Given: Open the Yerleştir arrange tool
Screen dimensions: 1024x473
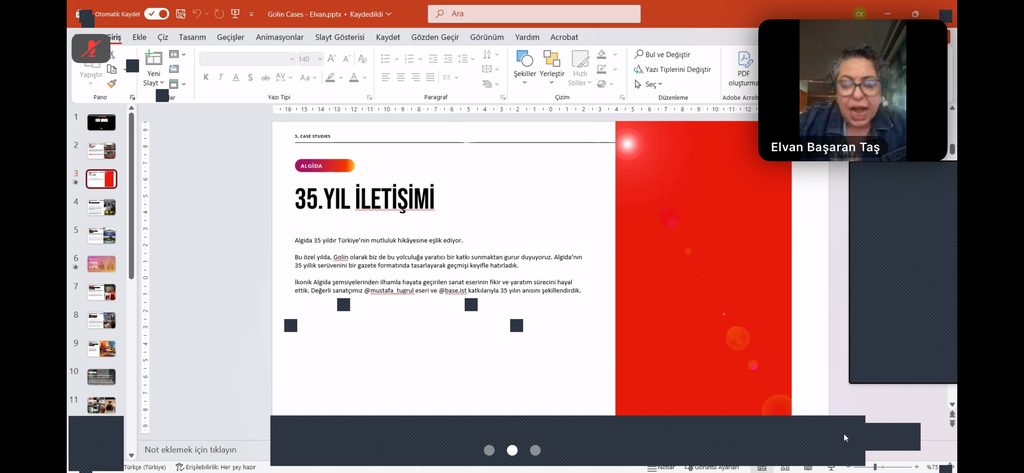Looking at the screenshot, I should coord(552,65).
